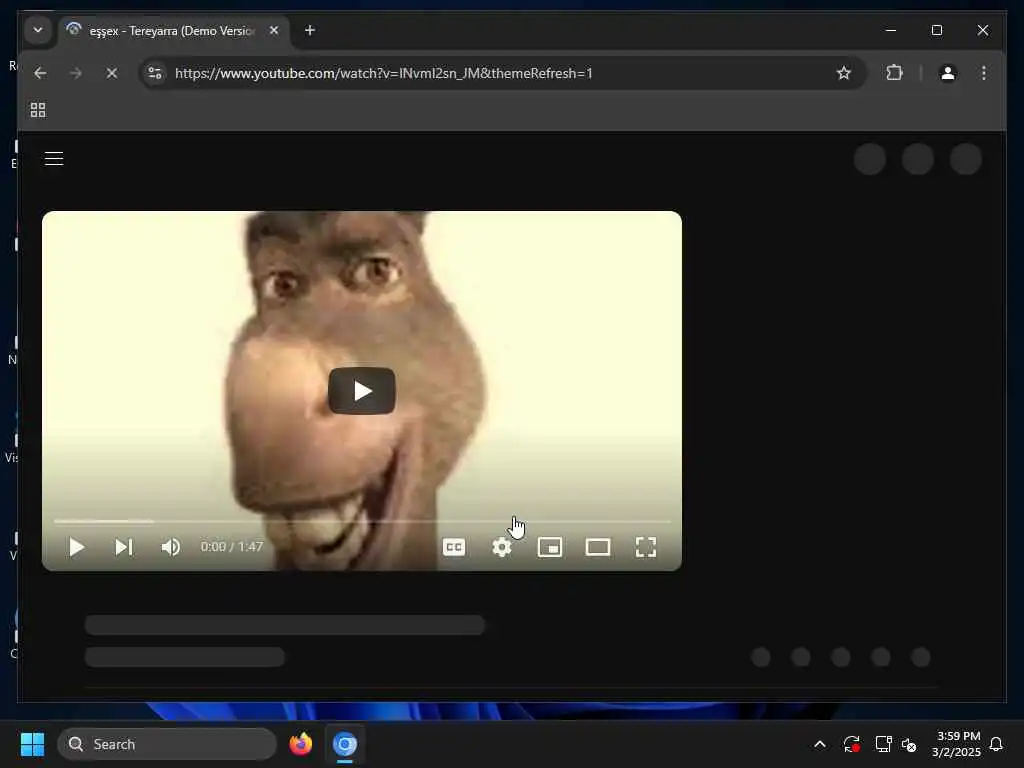Open browser profile account icon
This screenshot has width=1024, height=768.
coord(948,73)
